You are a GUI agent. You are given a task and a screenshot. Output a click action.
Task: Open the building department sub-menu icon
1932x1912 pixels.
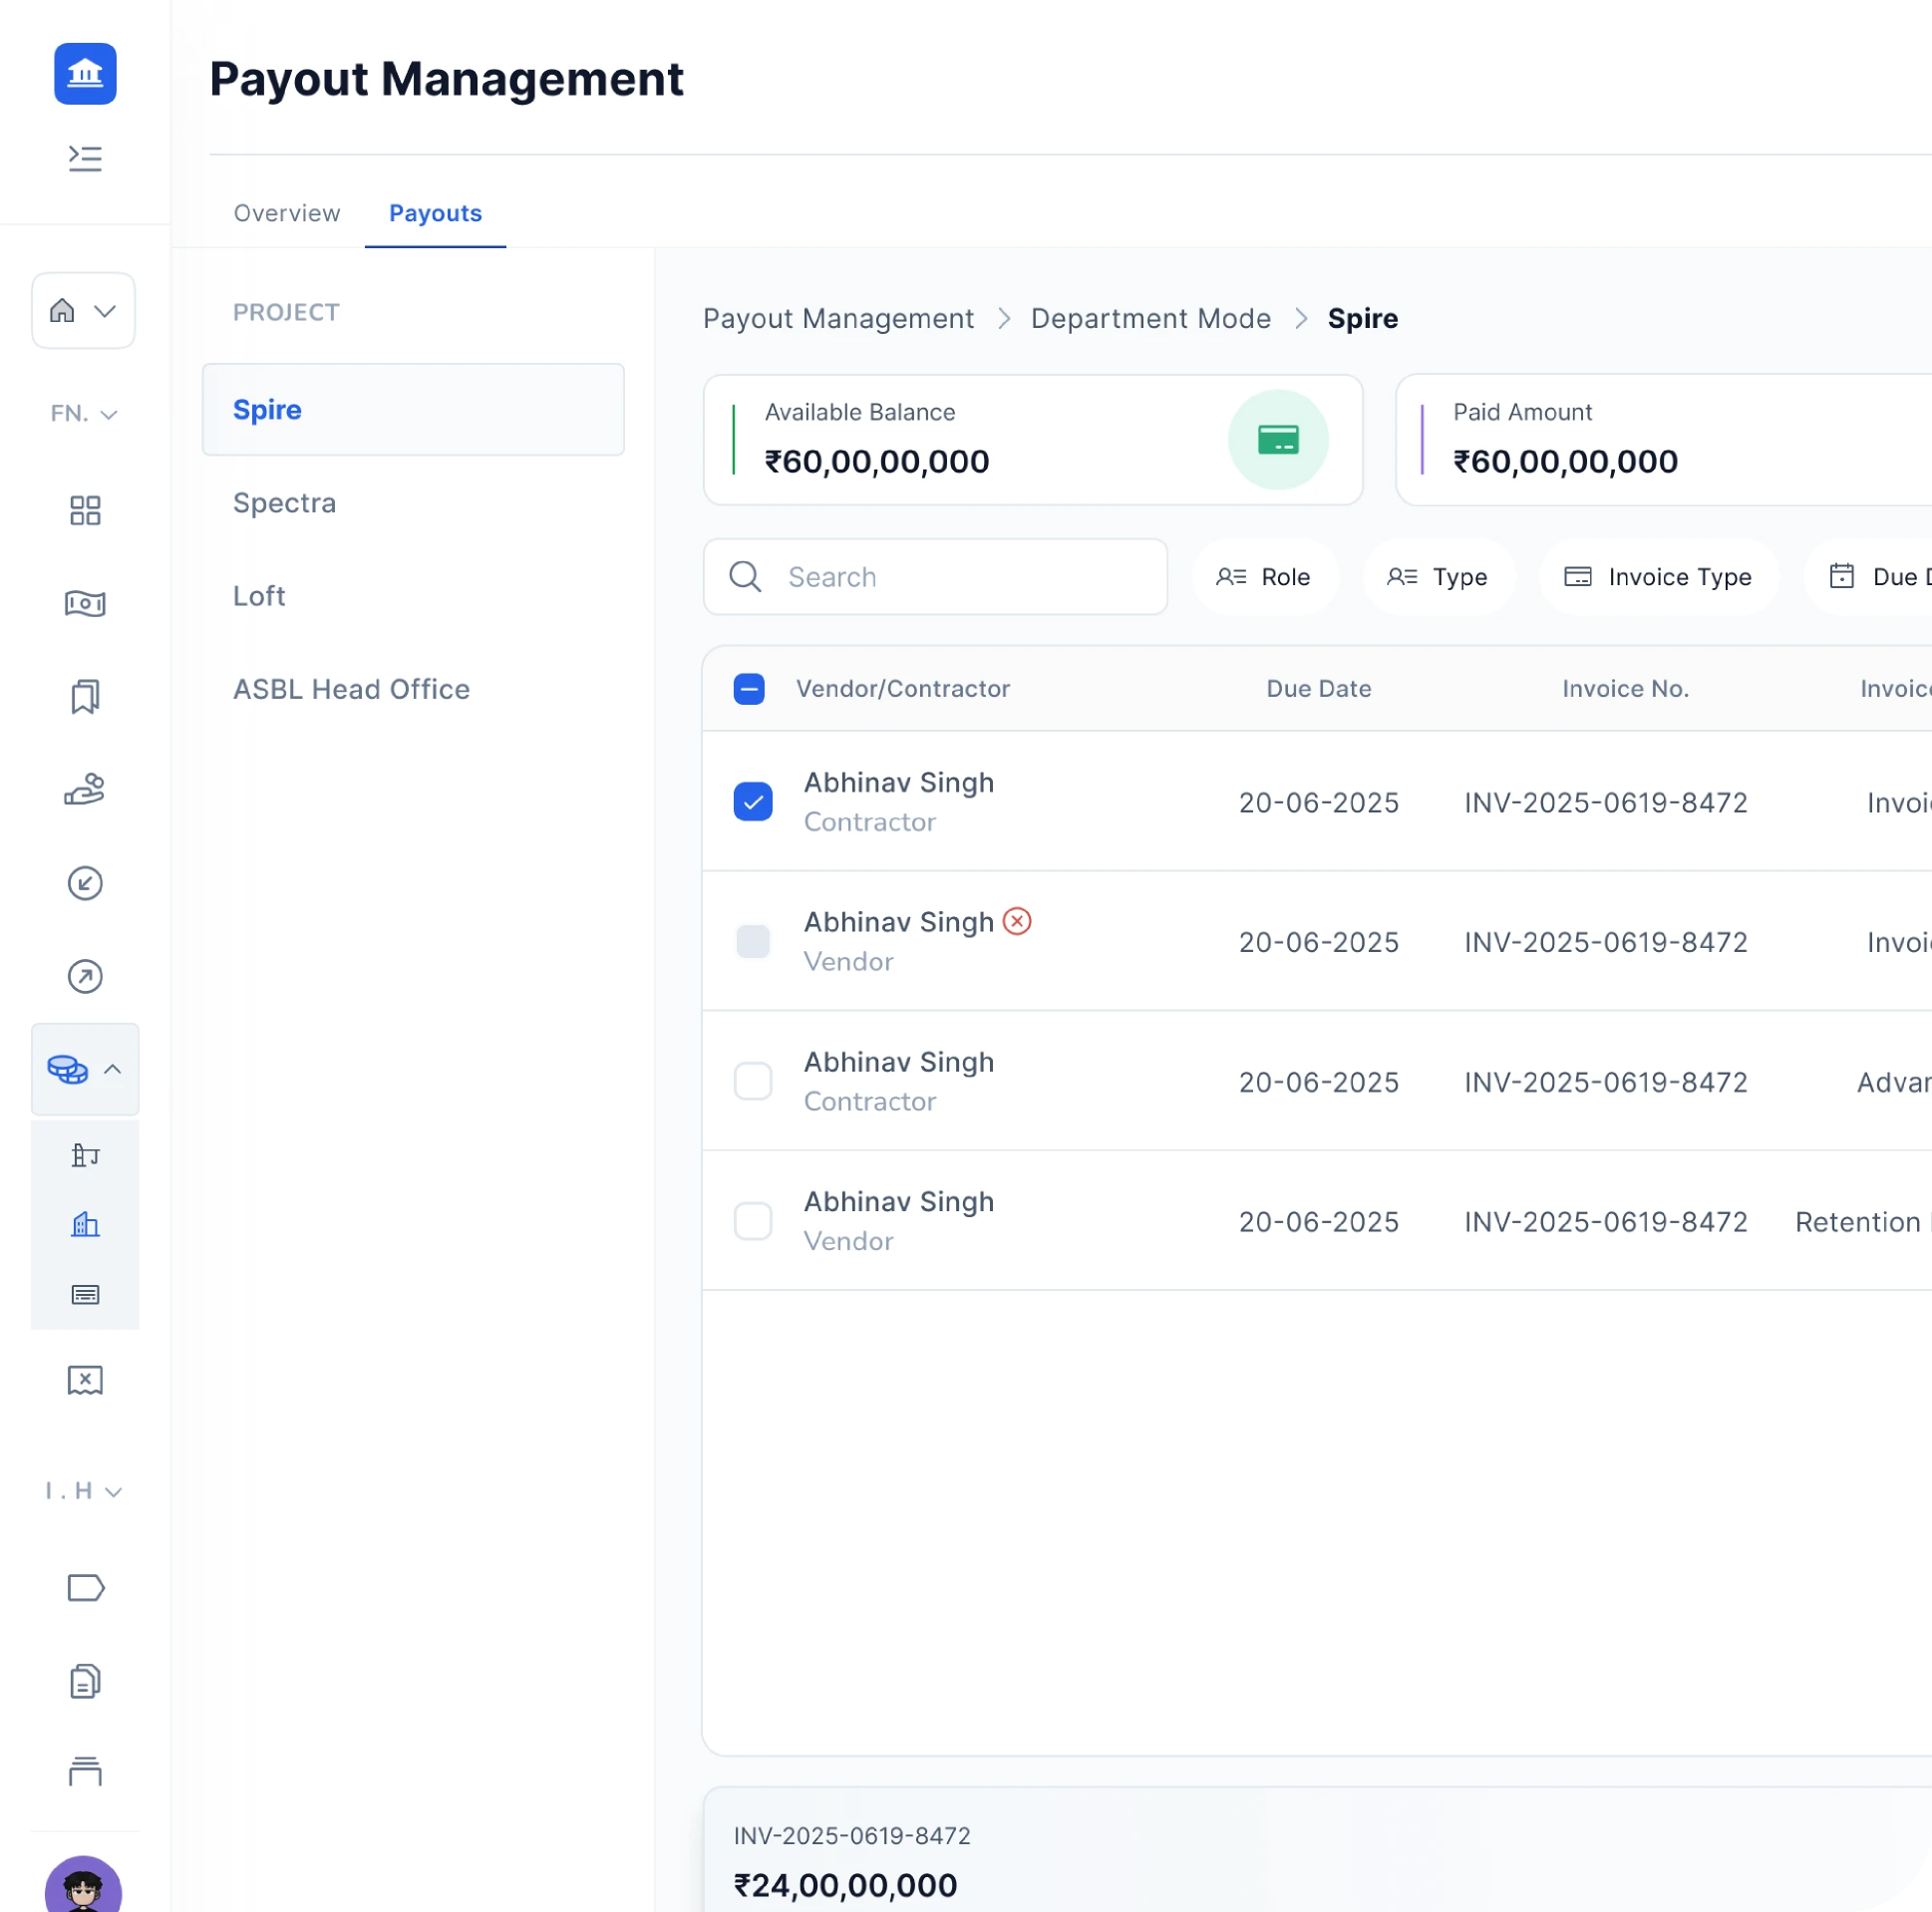[x=85, y=1224]
